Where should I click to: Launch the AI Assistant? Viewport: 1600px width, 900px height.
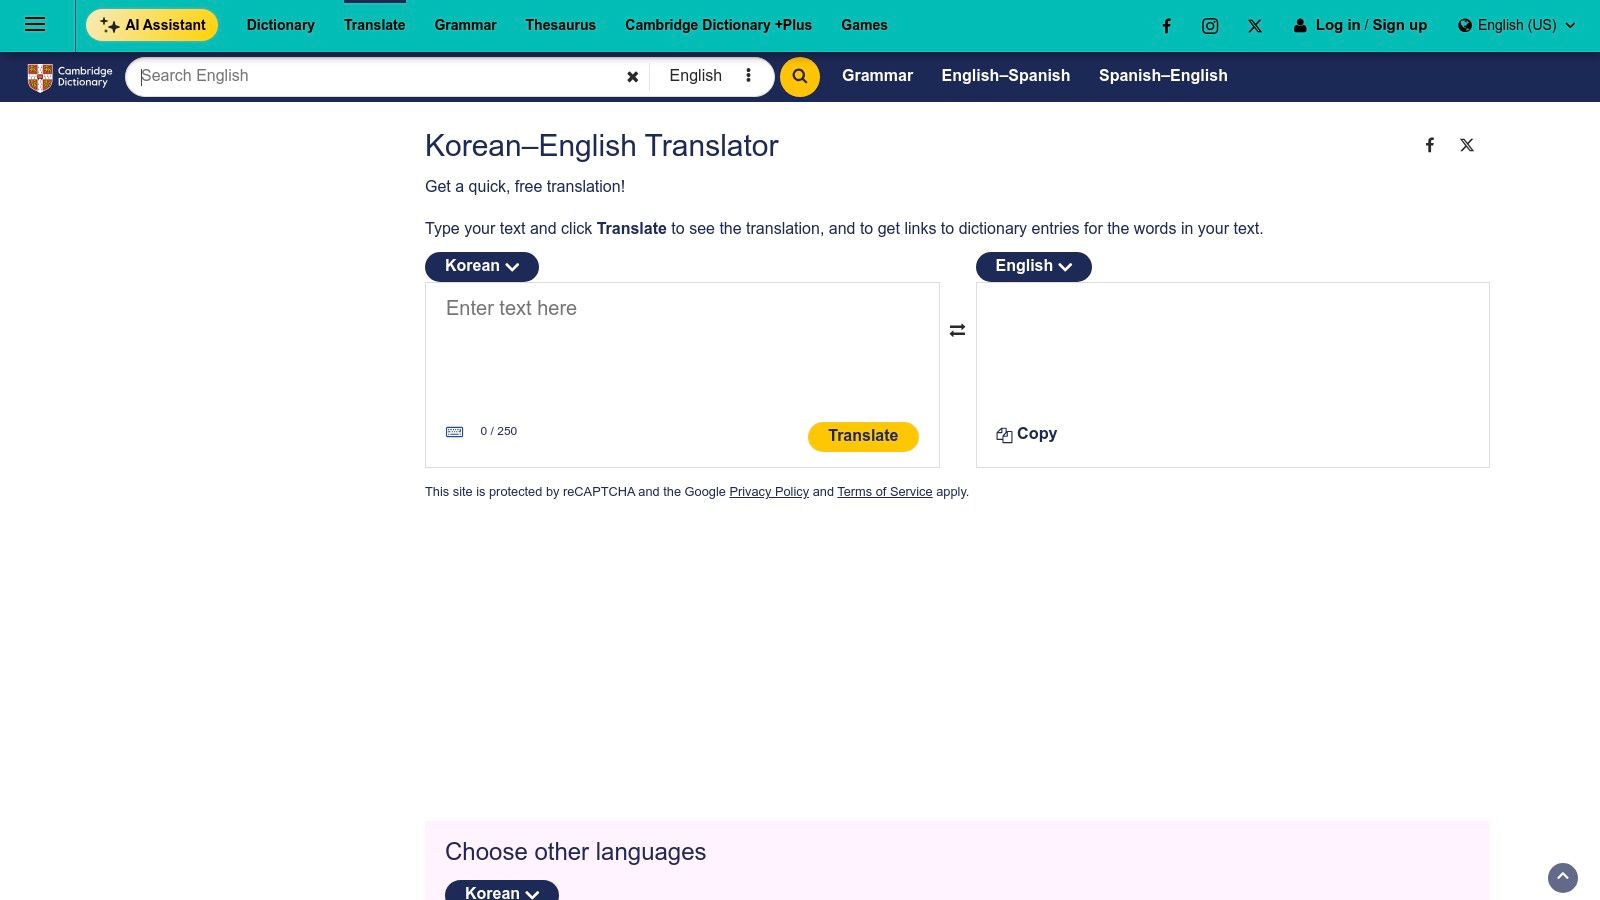point(152,24)
